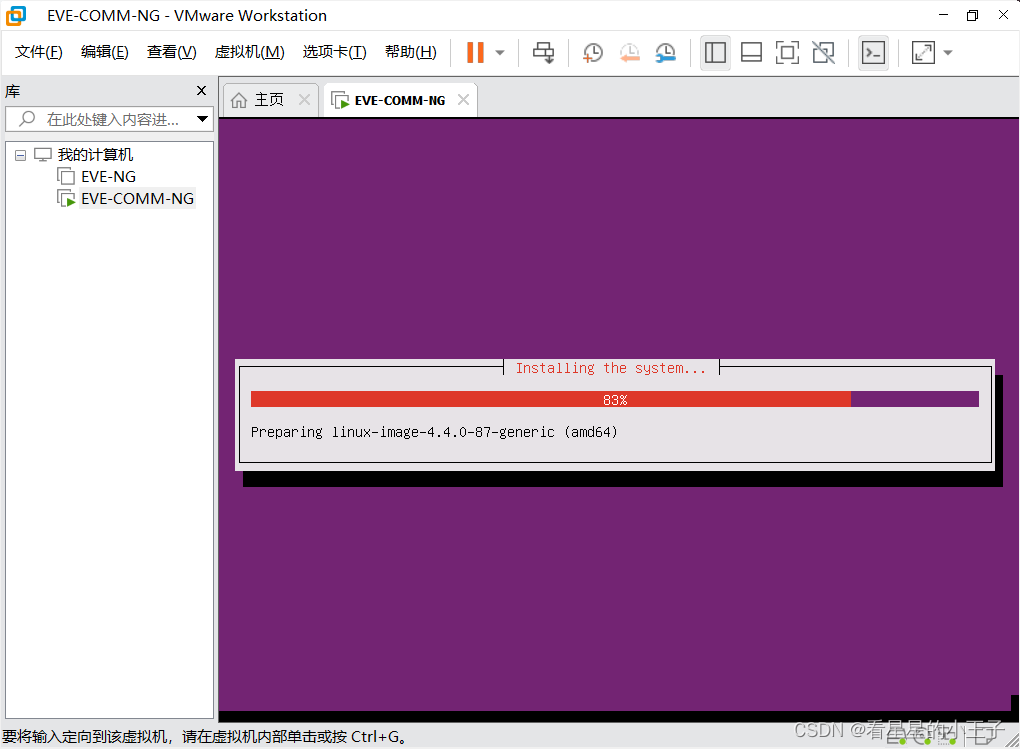Screen dimensions: 1020x749
Task: Open the library search filter dropdown
Action: [202, 119]
